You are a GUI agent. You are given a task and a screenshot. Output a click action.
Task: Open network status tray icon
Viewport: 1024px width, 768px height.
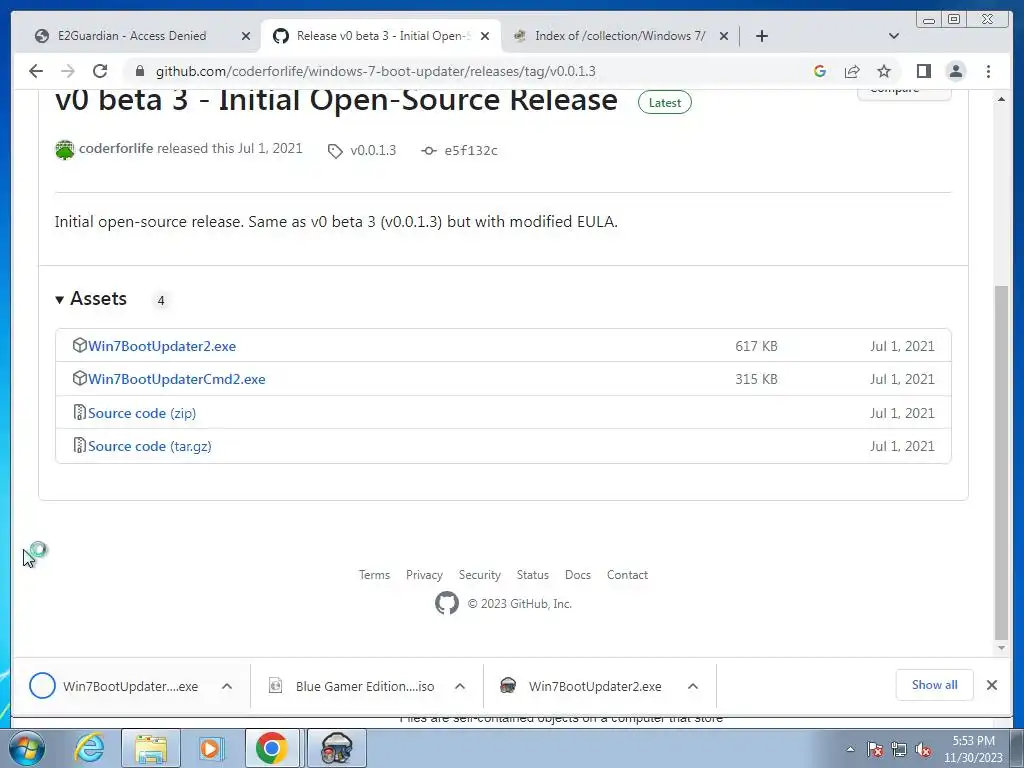tap(899, 749)
